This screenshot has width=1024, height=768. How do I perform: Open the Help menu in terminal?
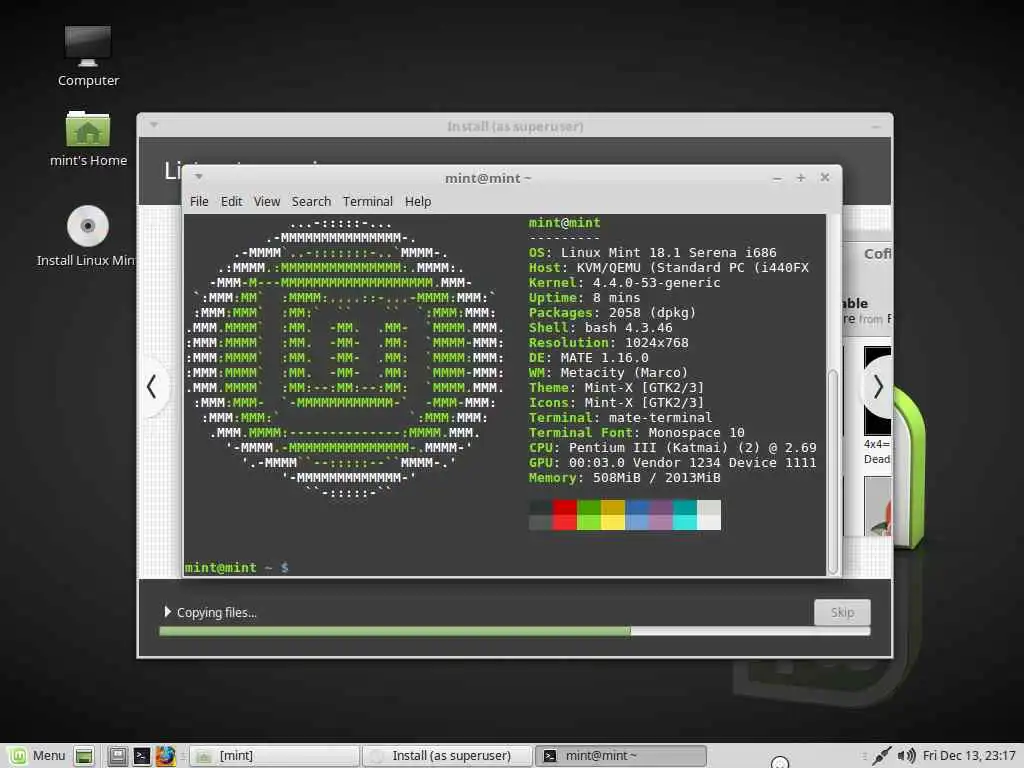coord(417,202)
